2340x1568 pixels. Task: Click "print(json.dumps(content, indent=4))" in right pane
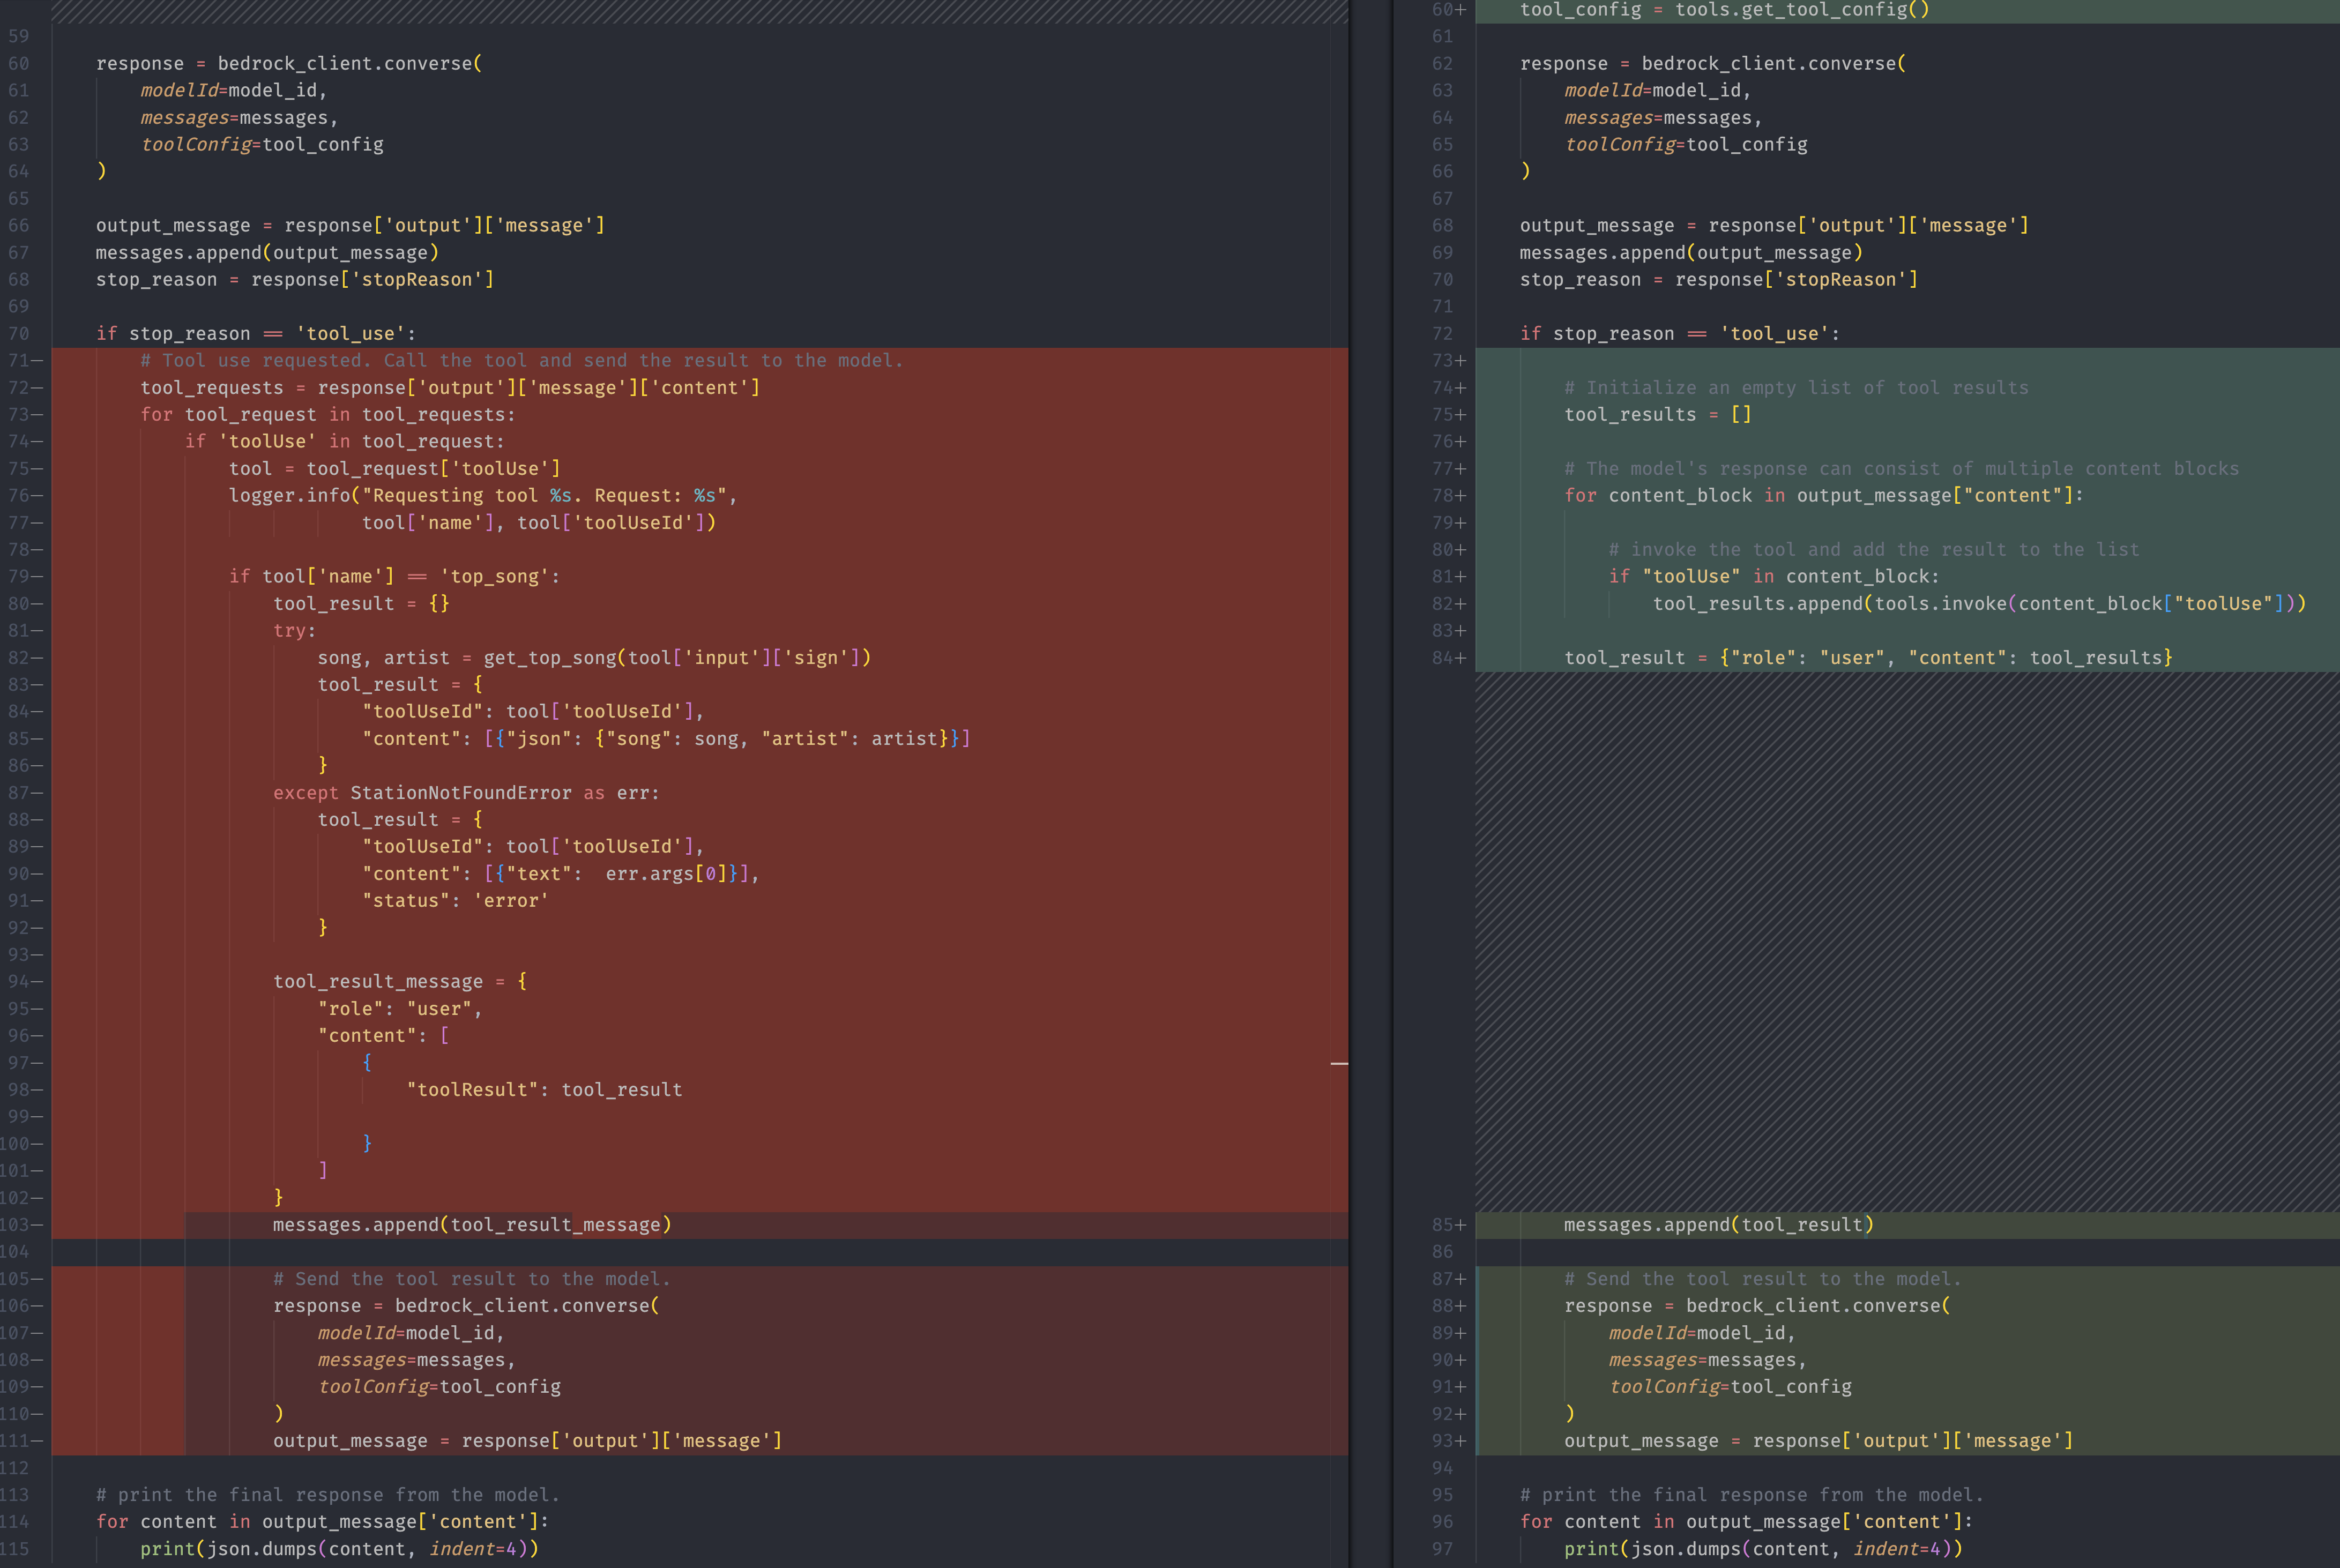click(x=1763, y=1549)
